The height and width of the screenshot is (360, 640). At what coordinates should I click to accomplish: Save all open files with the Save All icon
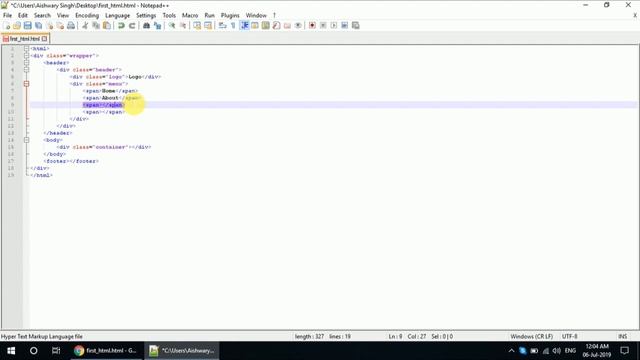click(x=38, y=26)
